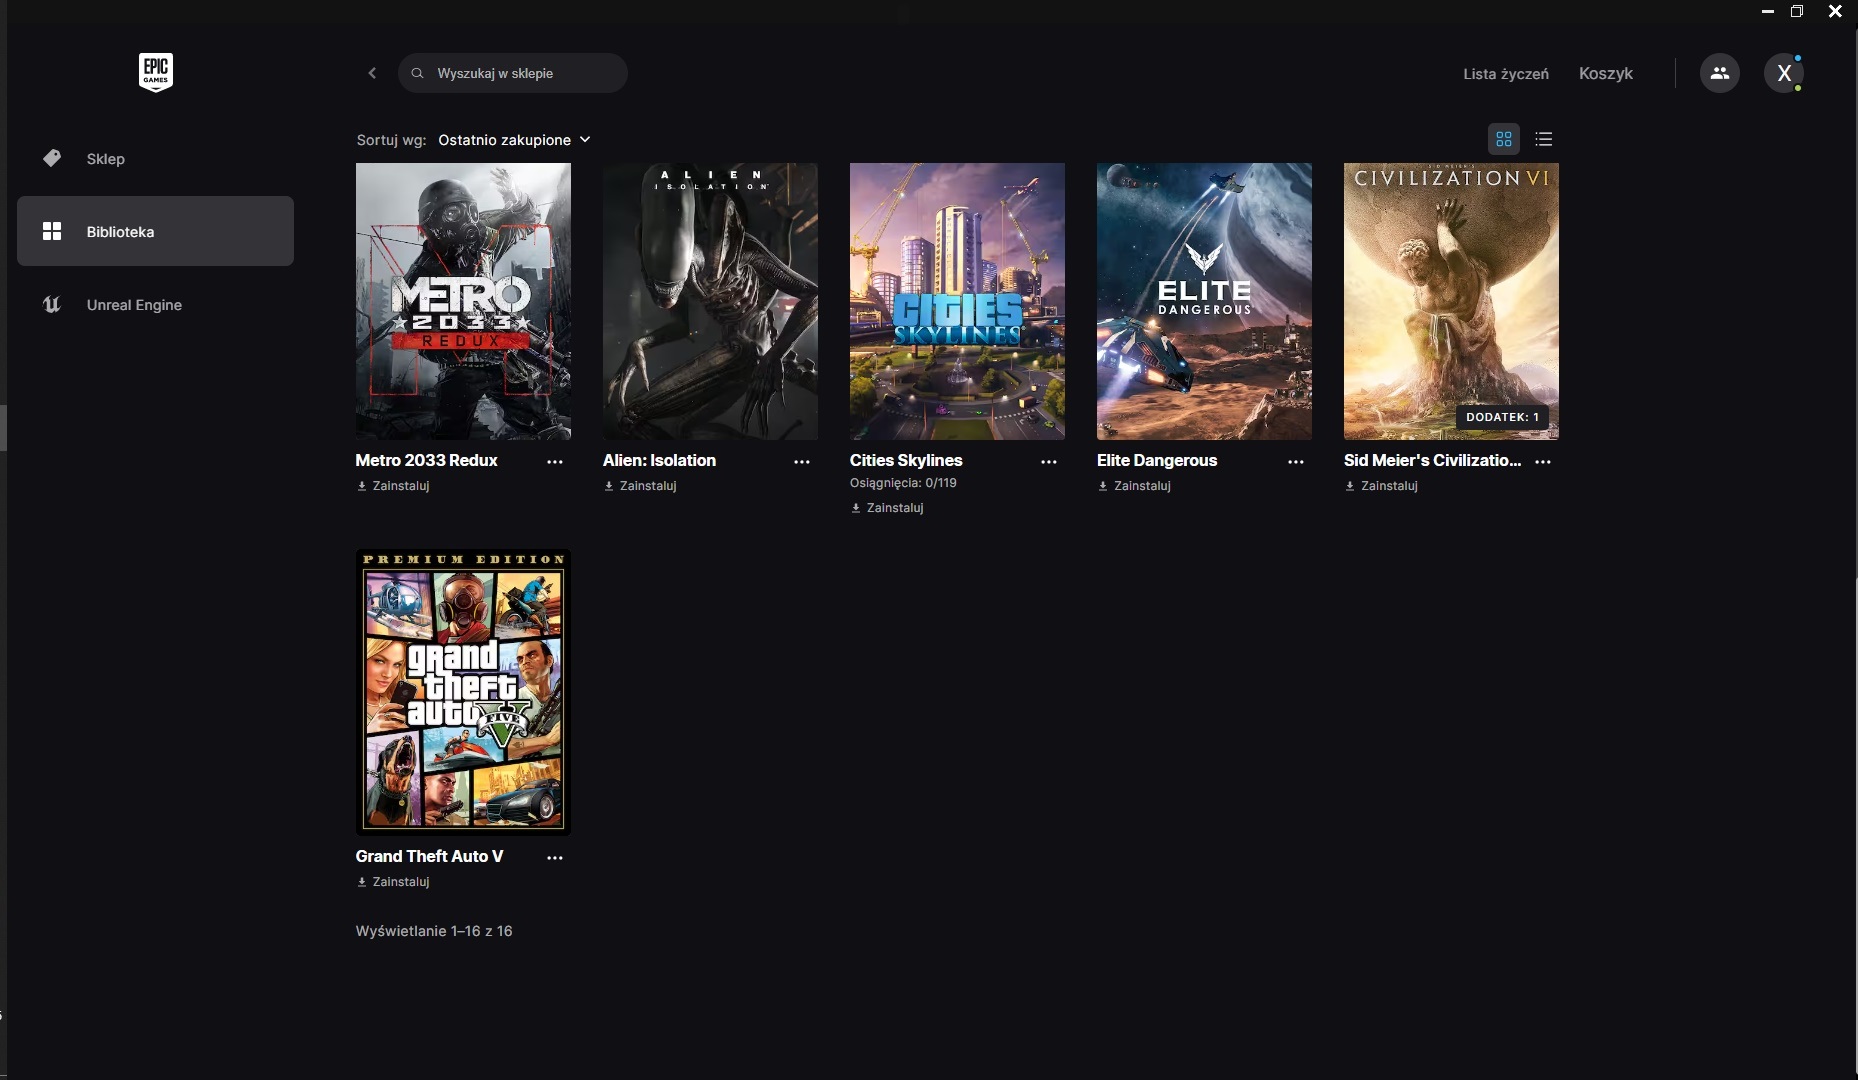Click the Cities Skylines title

tap(906, 461)
